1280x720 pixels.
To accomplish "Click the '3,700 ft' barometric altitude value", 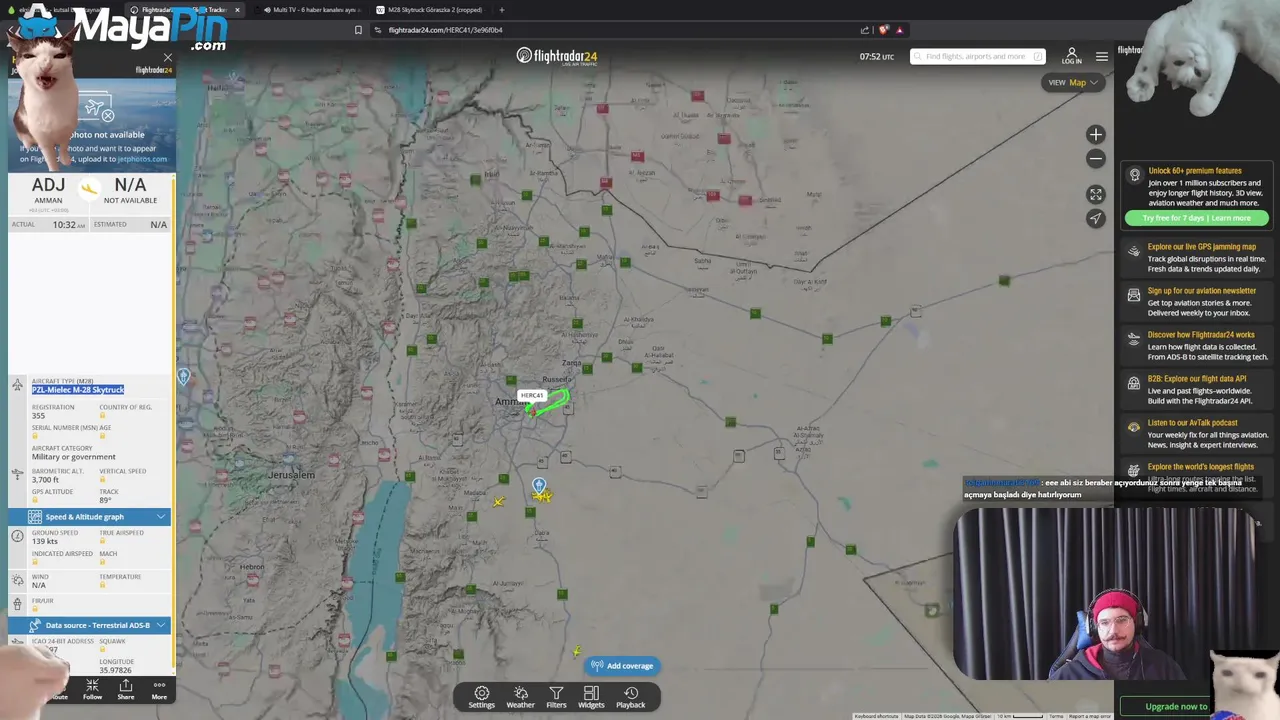I will (45, 480).
